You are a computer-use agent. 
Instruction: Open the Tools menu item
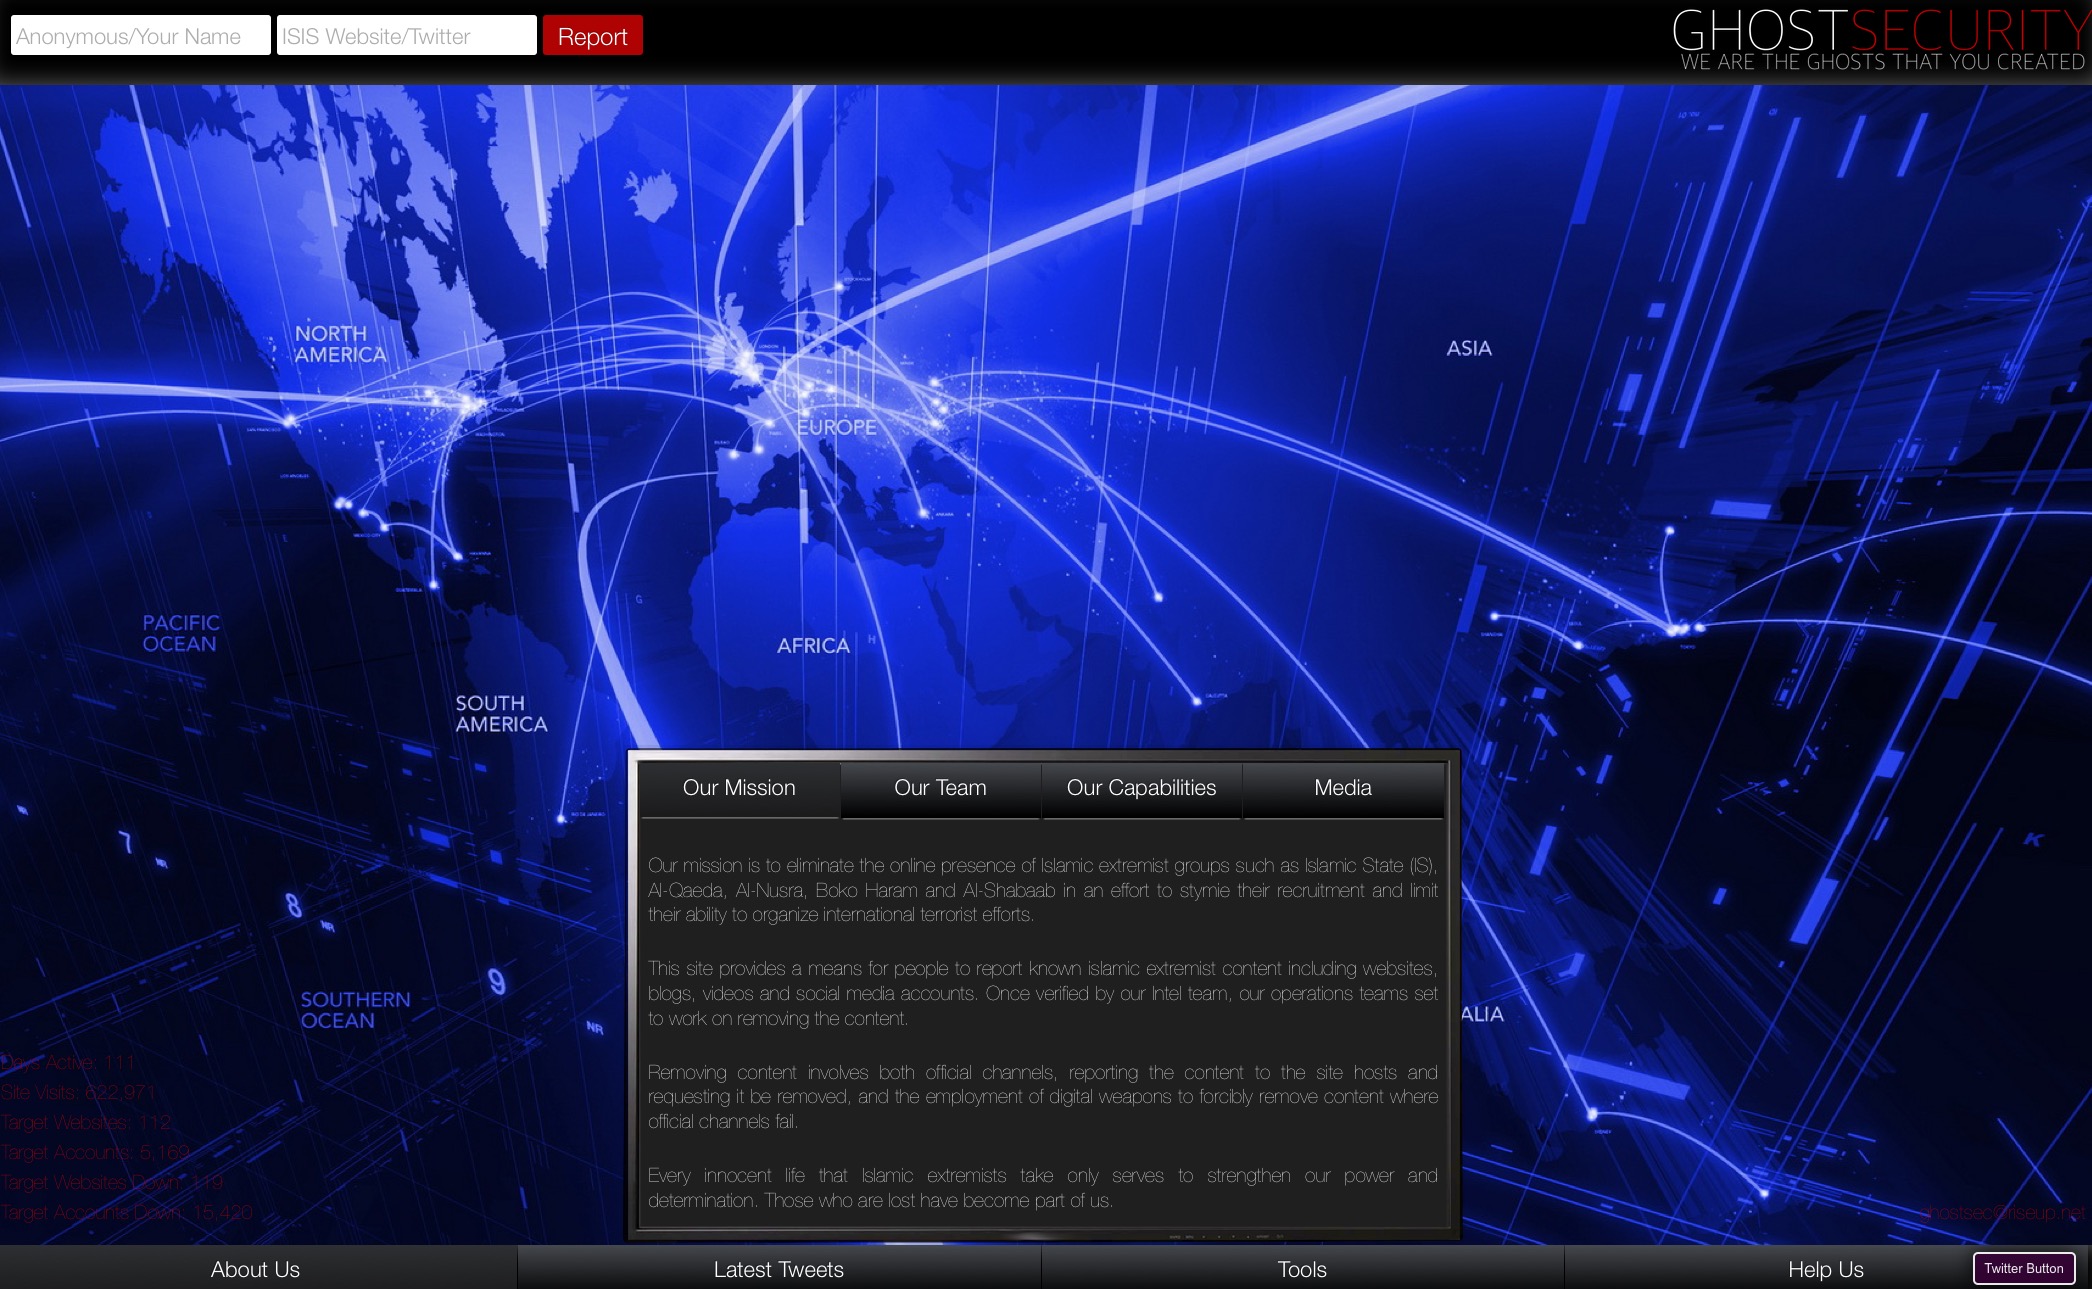pos(1301,1269)
